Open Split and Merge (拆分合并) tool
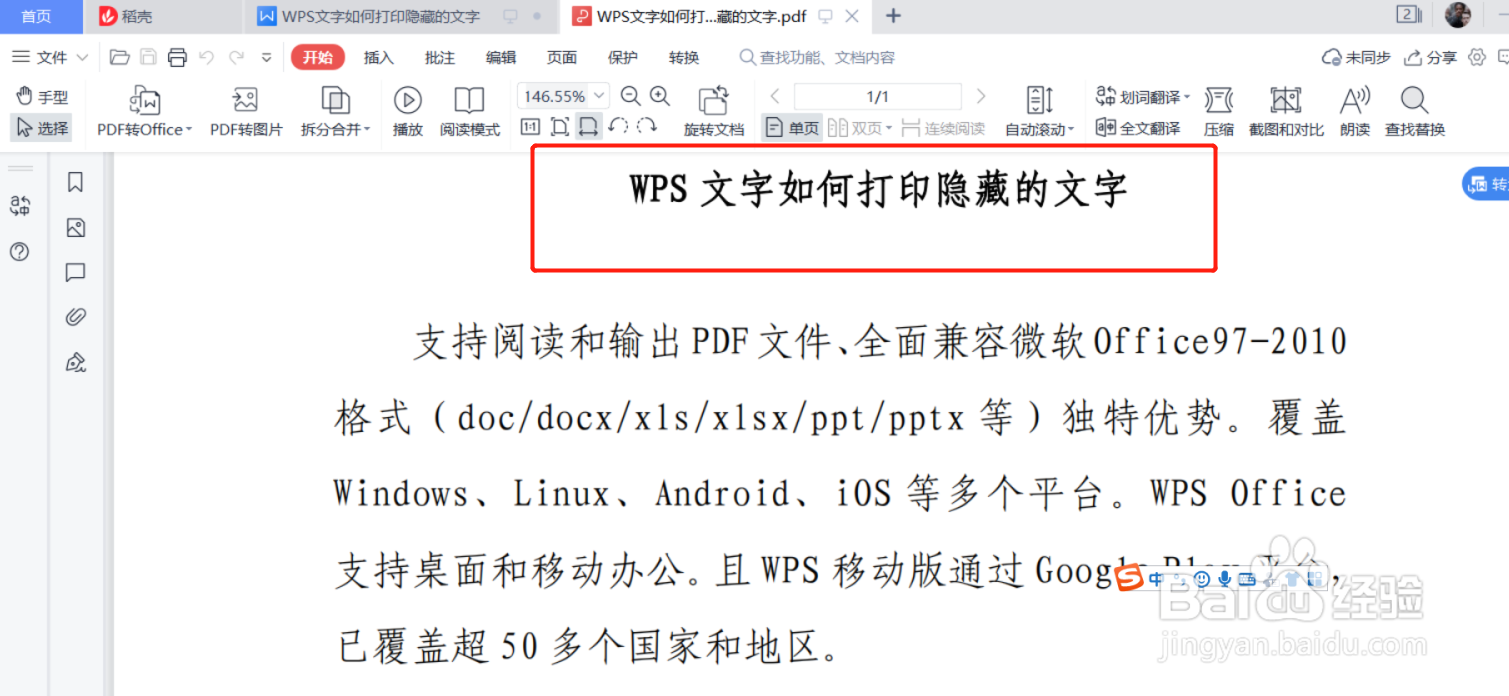The height and width of the screenshot is (696, 1509). coord(336,111)
